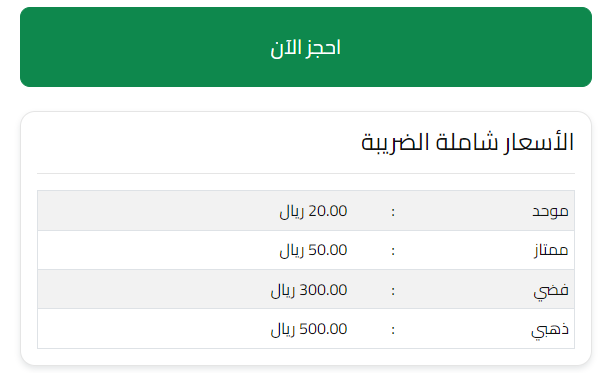Click the 50.00 price amount
601x373 pixels.
point(328,250)
